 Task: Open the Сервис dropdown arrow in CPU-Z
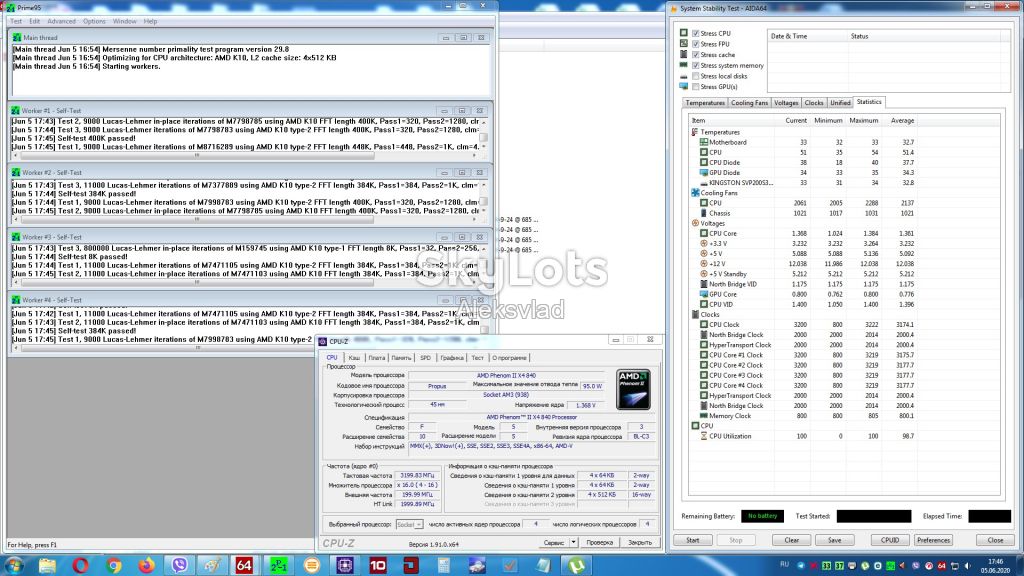click(x=573, y=542)
